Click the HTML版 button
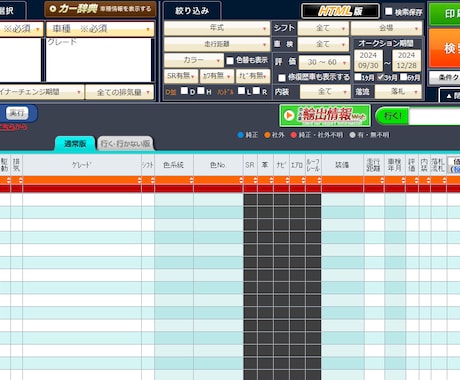 coord(340,11)
